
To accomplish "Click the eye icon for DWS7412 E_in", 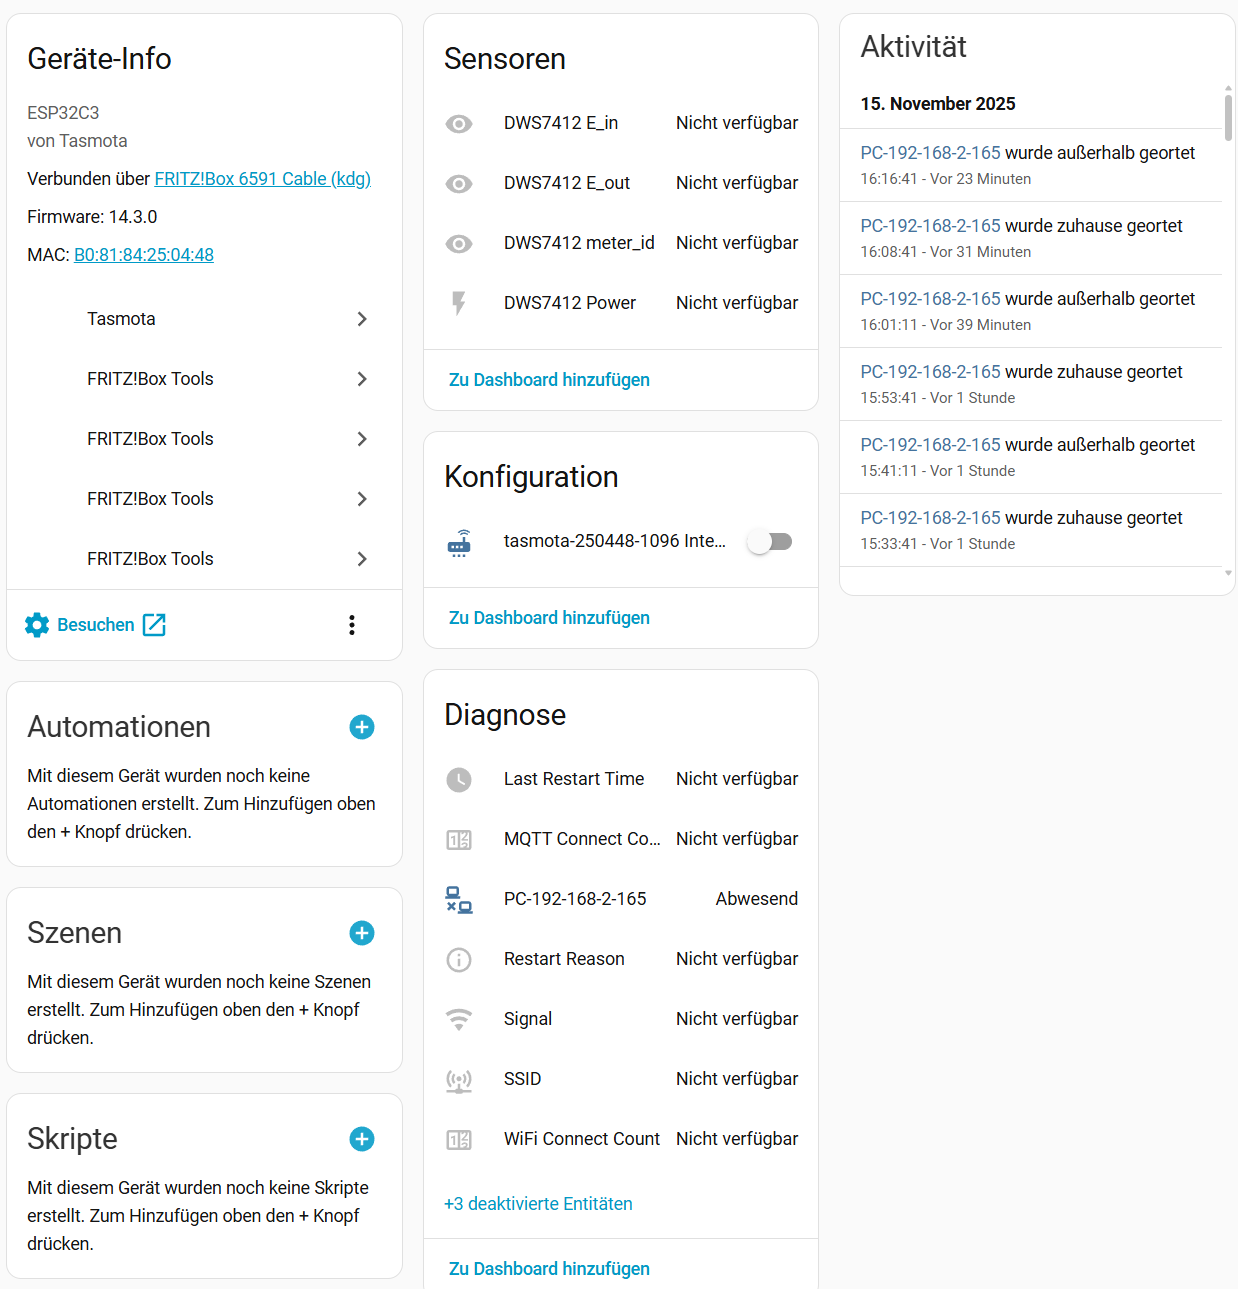I will (459, 123).
